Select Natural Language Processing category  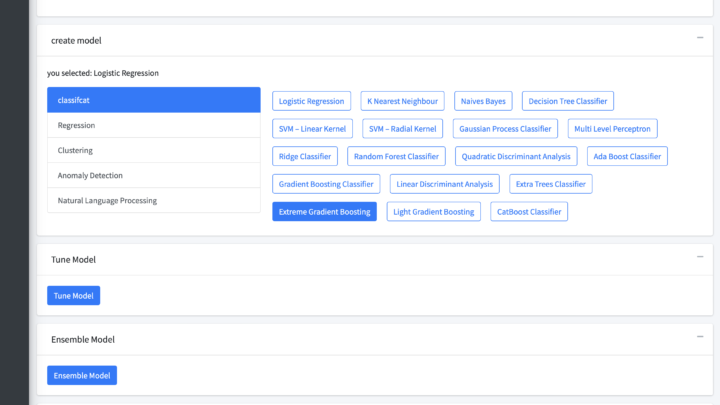(x=153, y=200)
